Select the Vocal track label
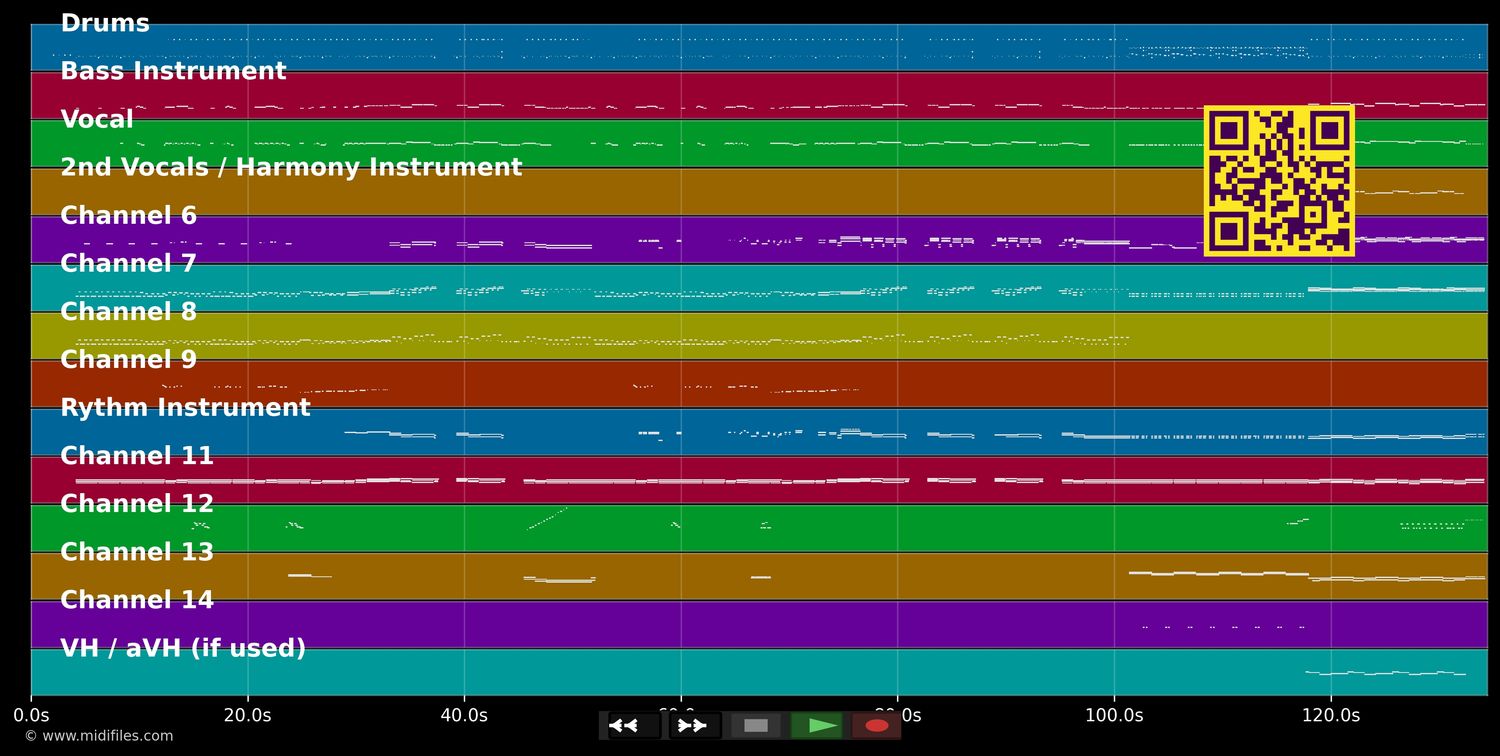The height and width of the screenshot is (756, 1500). pos(96,118)
